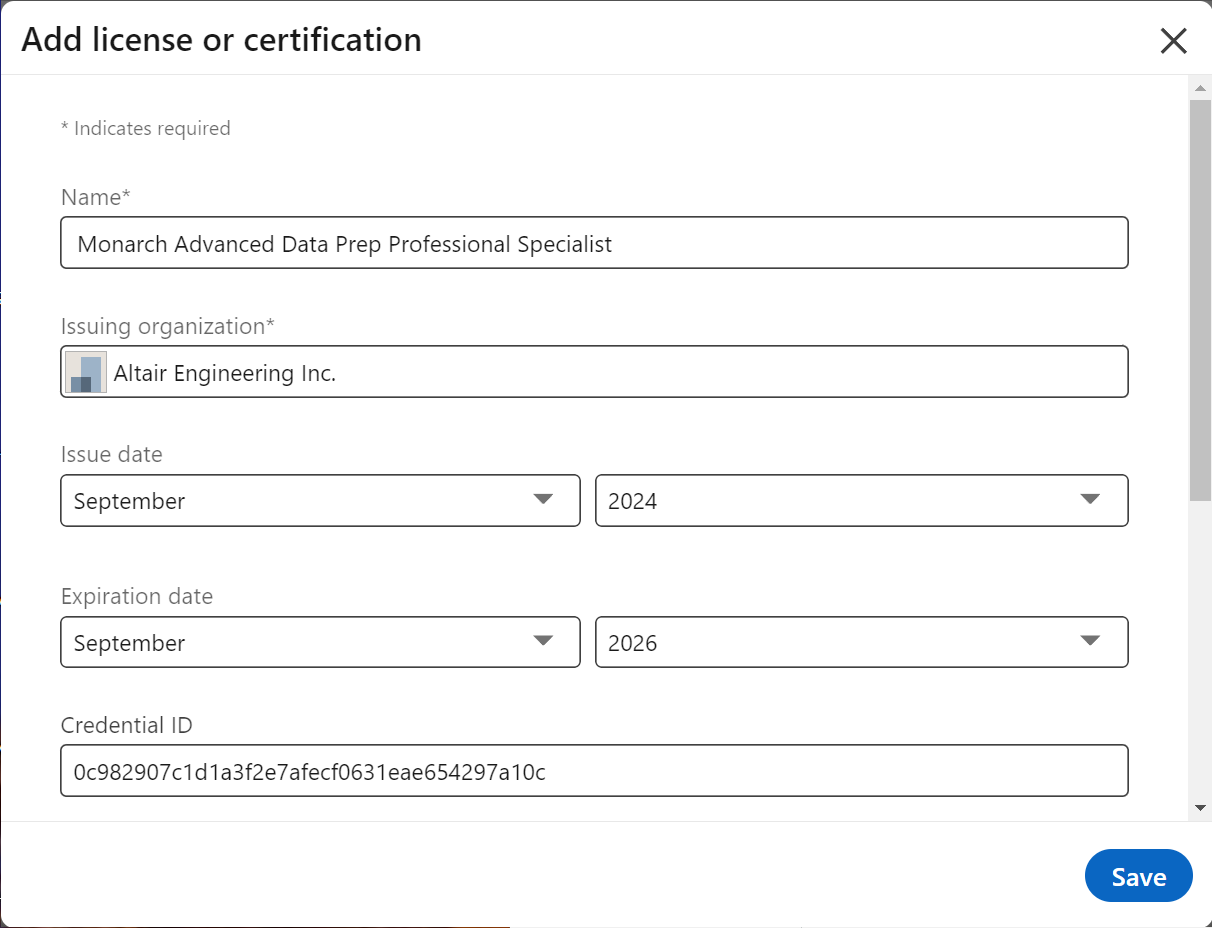
Task: Click into the certification Name field
Action: click(594, 243)
